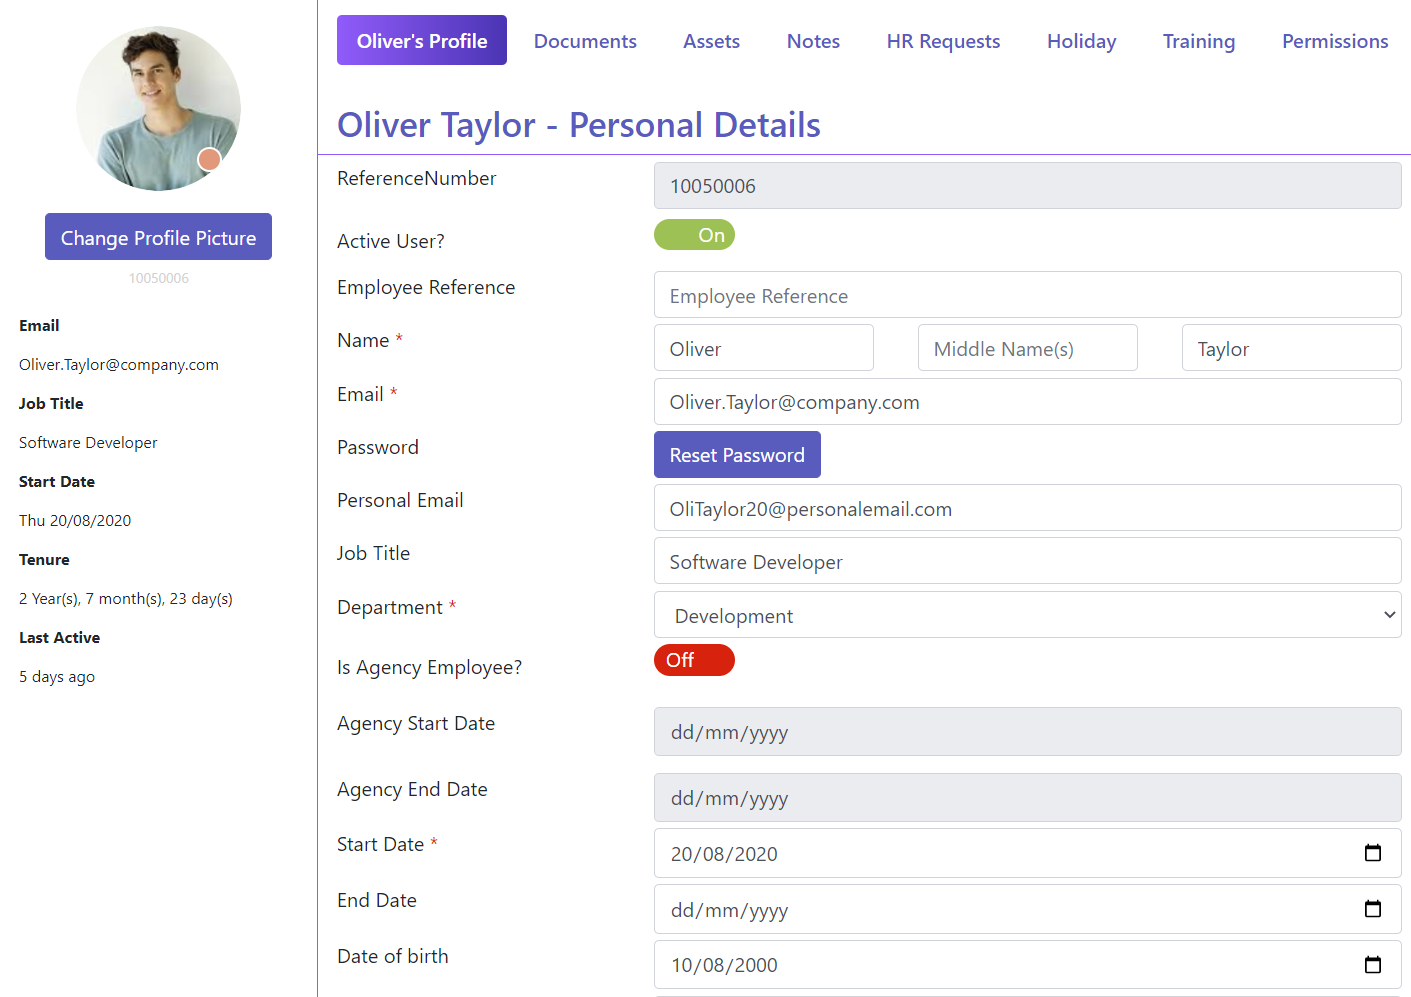Click the Is Agency Employee? label
Screen dimensions: 1411x997
pos(429,667)
